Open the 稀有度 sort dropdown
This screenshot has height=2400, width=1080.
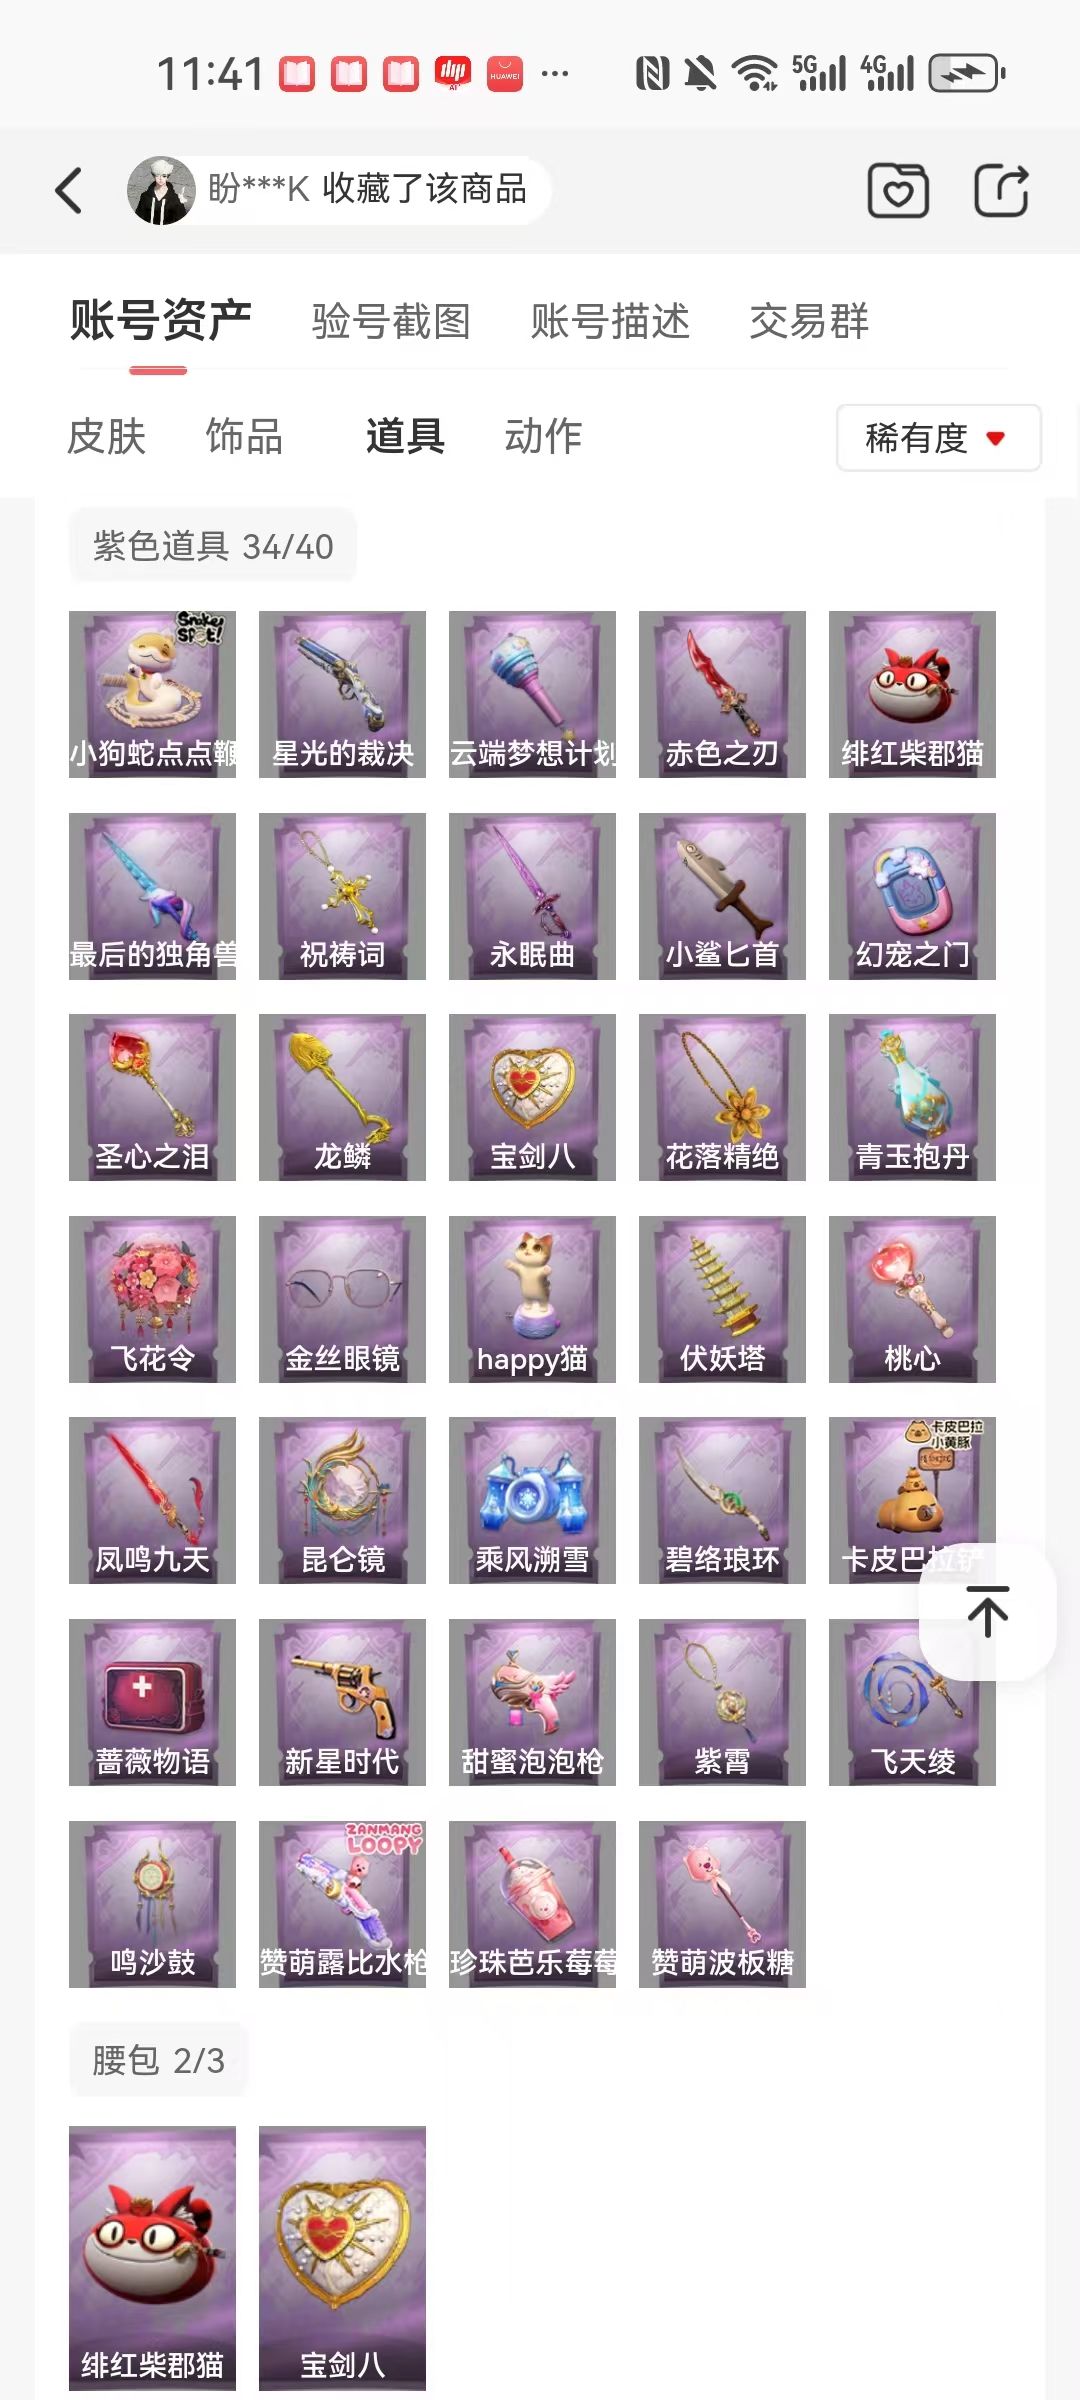point(938,438)
